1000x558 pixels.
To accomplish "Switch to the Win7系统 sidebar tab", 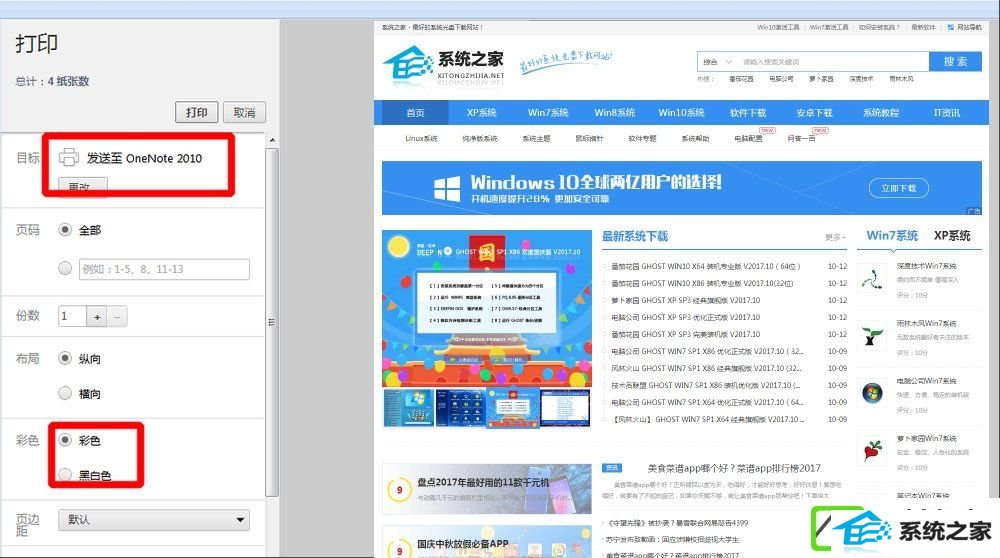I will tap(892, 235).
